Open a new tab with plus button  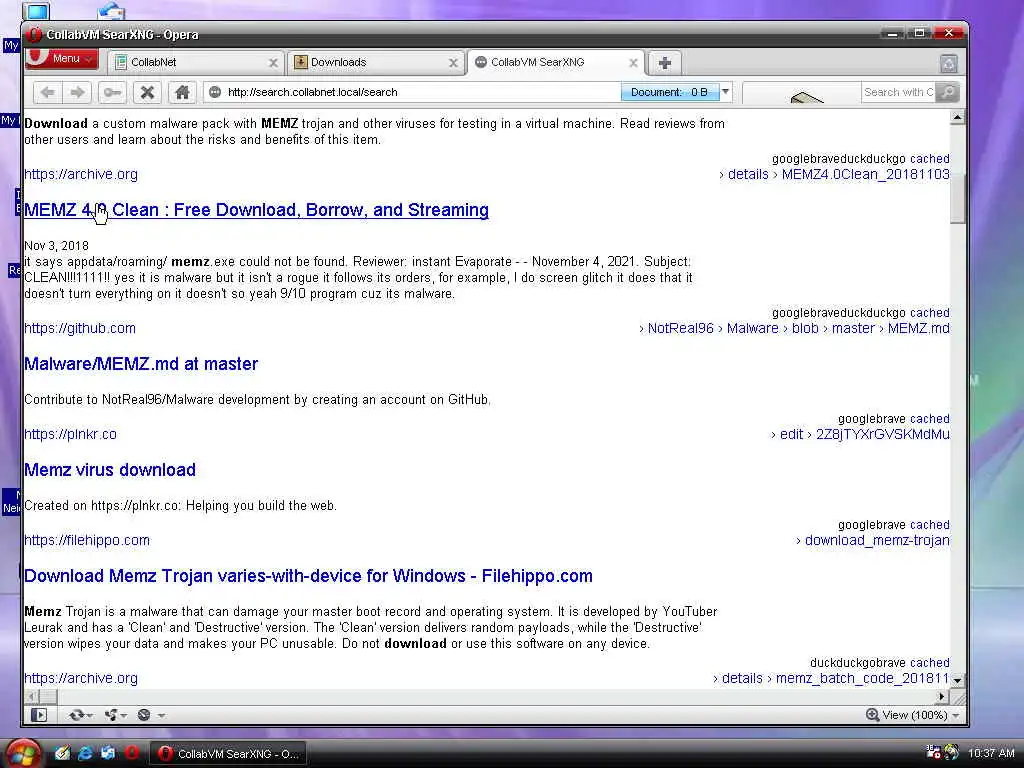[665, 63]
